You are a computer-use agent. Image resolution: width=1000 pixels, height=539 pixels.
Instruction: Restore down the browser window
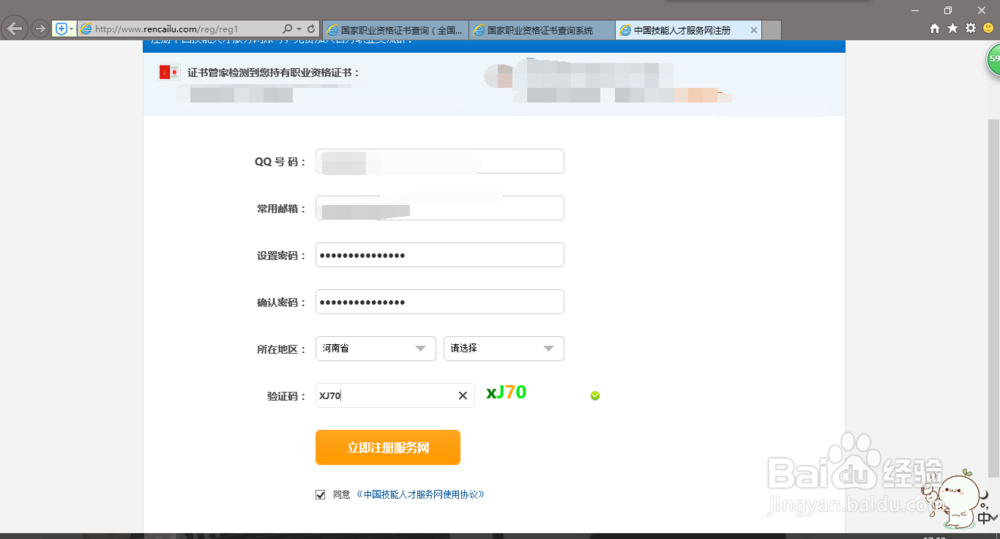point(948,10)
